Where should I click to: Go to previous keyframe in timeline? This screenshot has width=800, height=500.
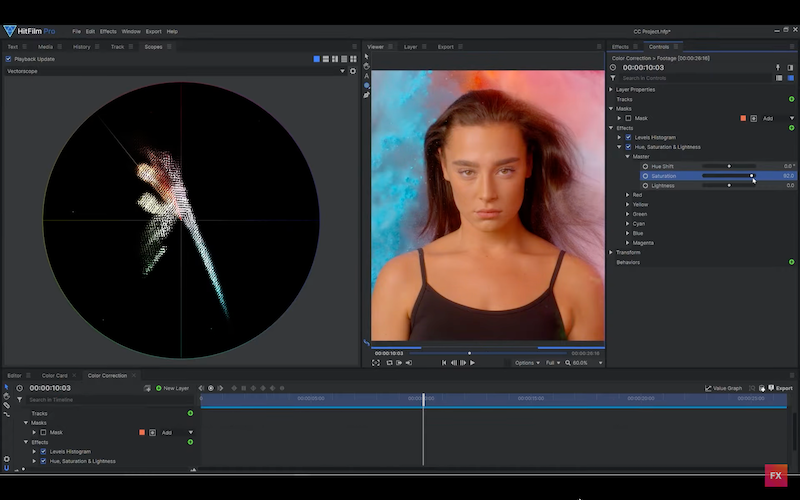coord(202,388)
